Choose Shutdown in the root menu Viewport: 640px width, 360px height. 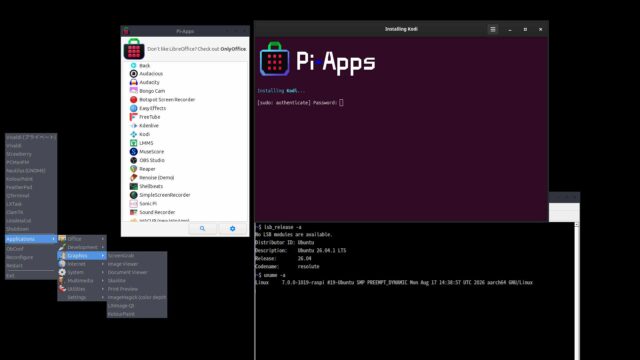(x=31, y=229)
